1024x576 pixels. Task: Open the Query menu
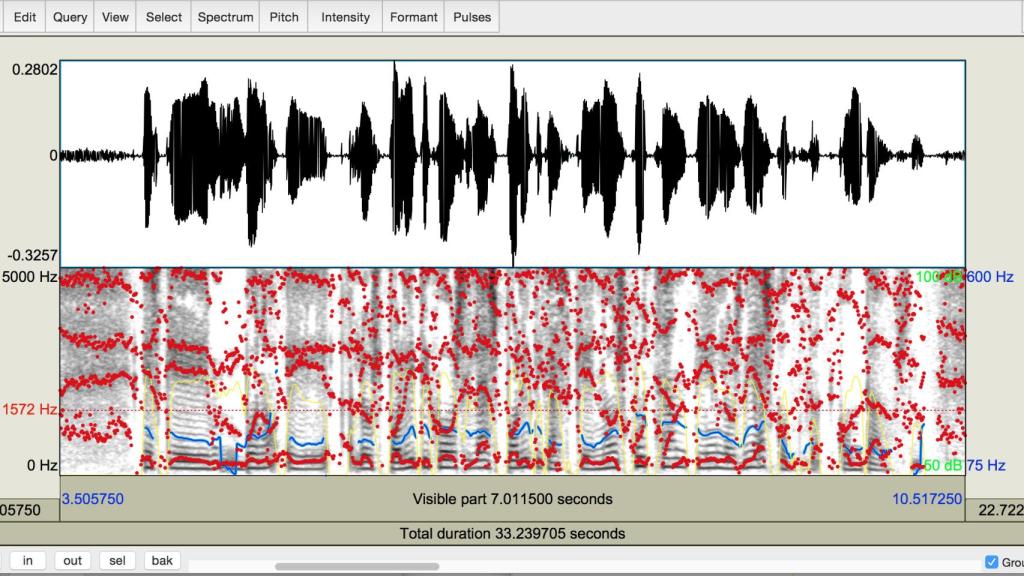pos(70,17)
